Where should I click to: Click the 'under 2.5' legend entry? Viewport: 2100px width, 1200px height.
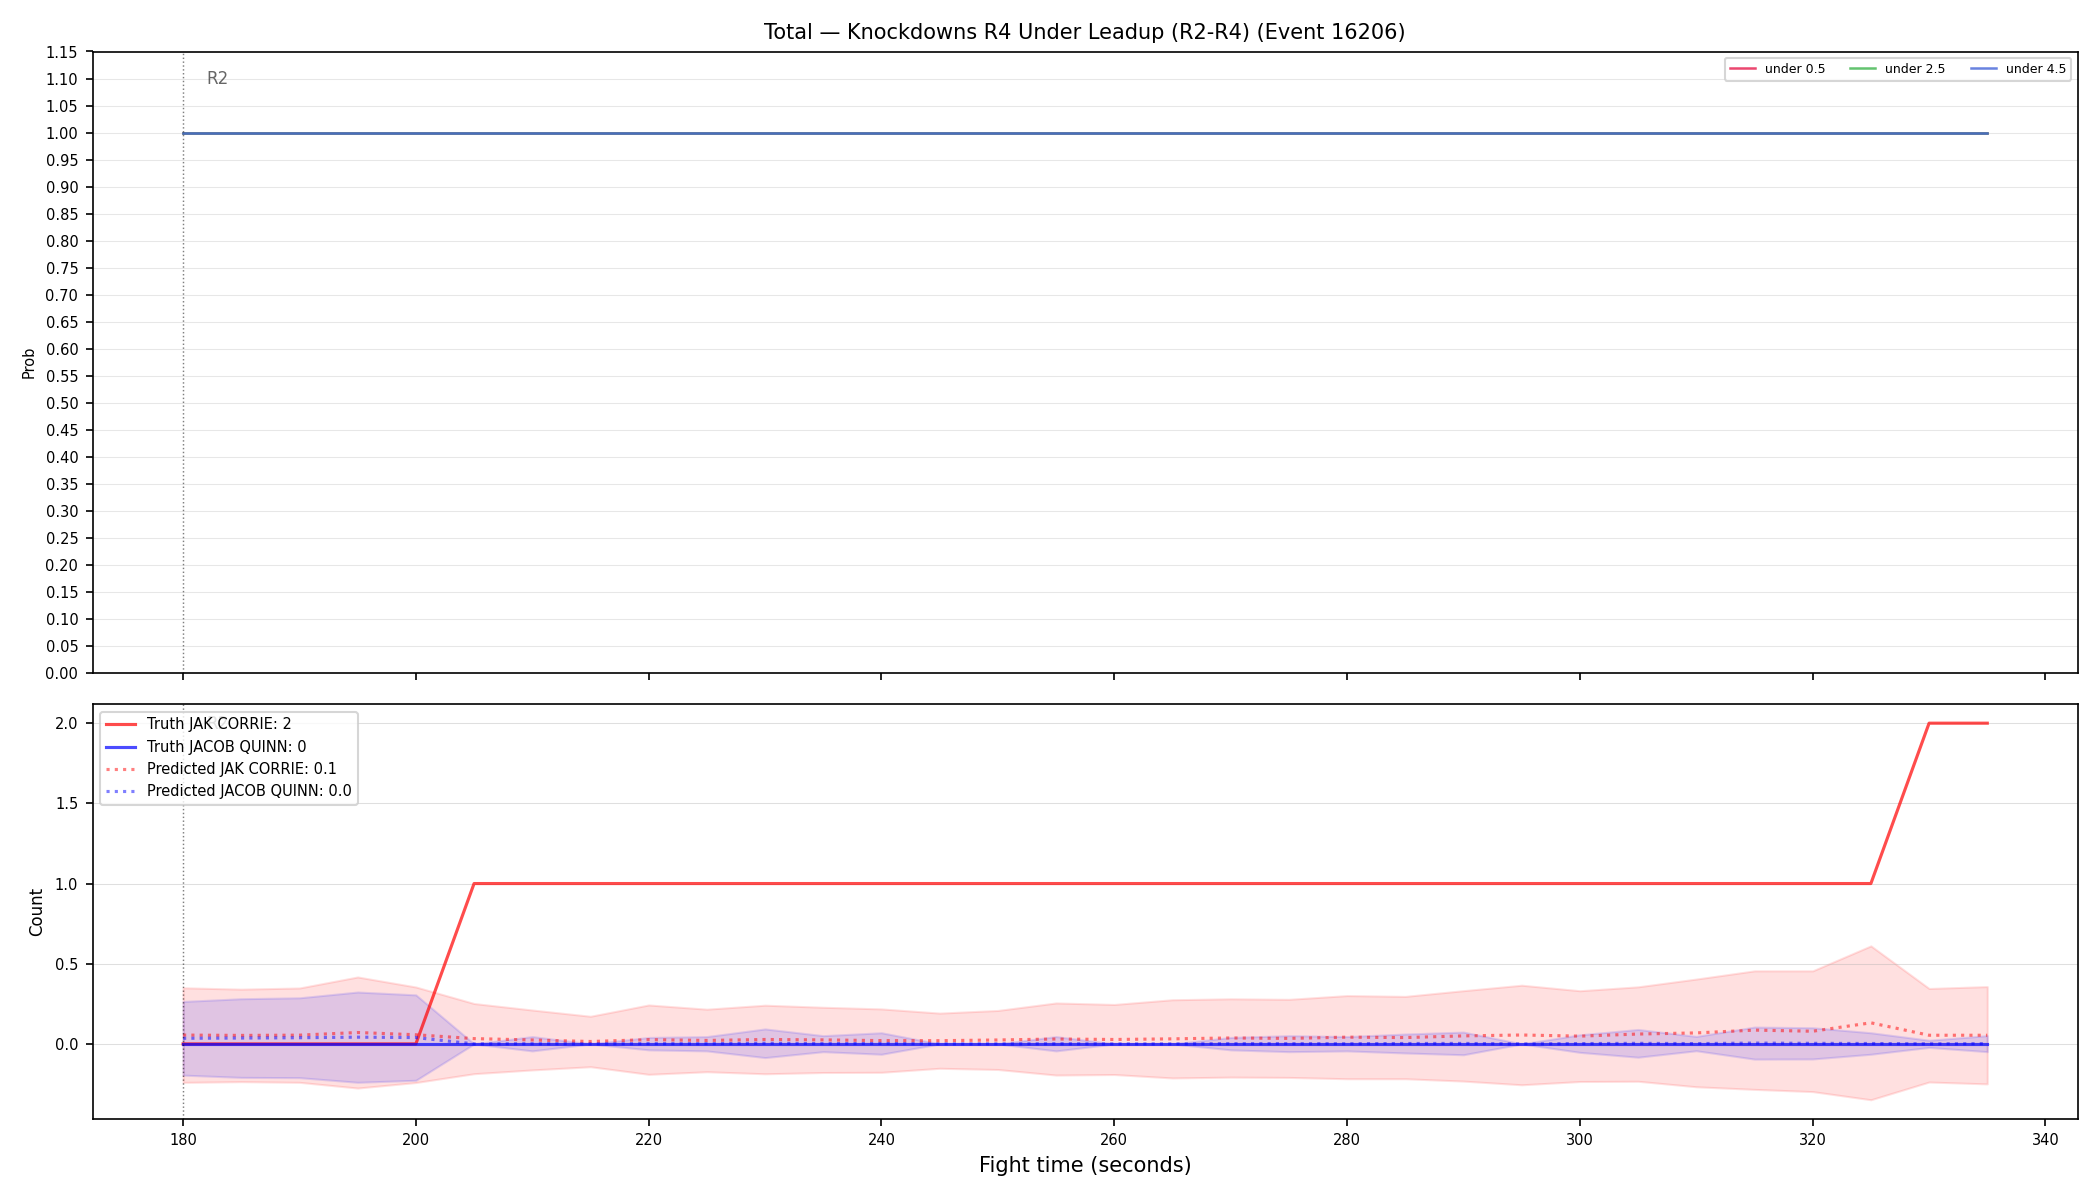click(x=1897, y=69)
